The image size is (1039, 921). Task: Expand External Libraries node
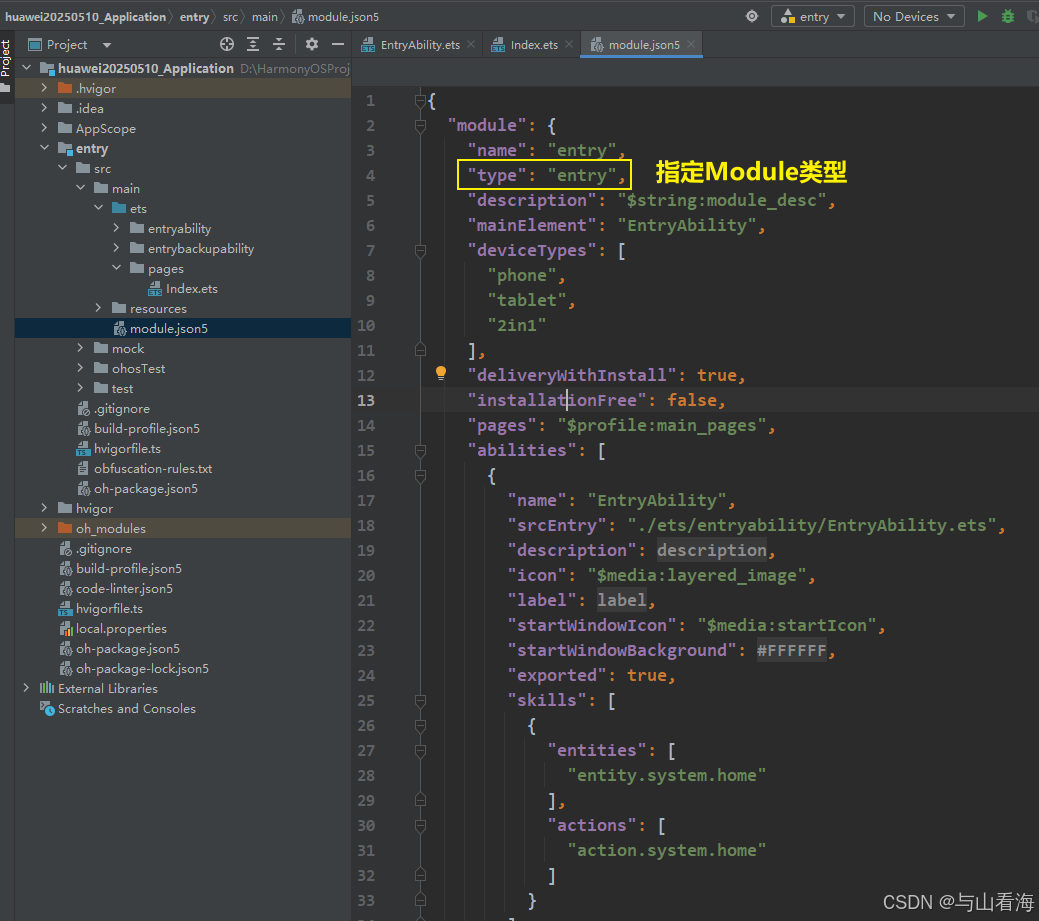coord(27,688)
